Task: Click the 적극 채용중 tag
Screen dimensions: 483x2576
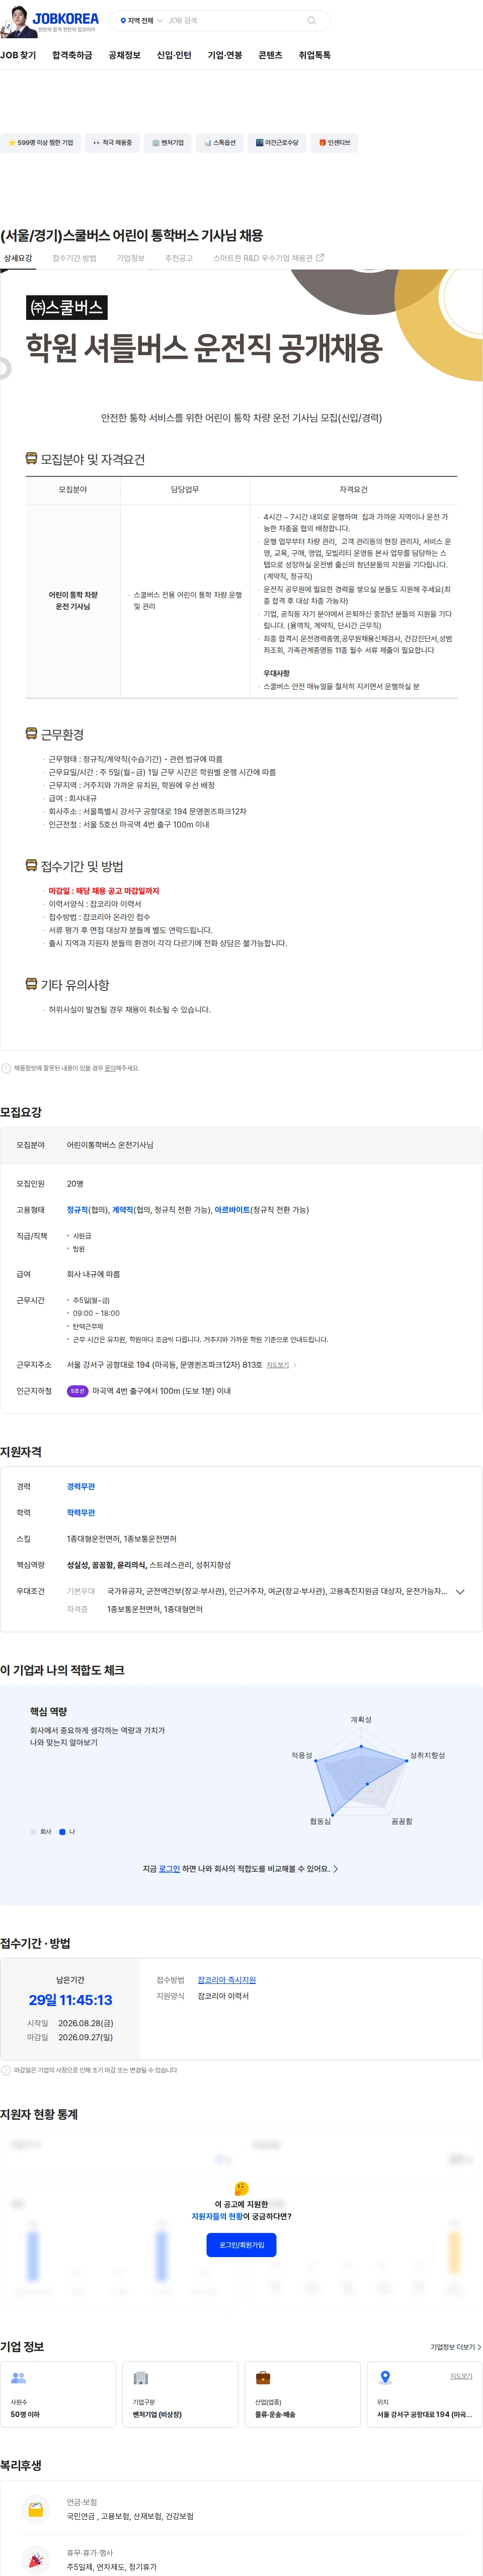Action: 112,143
